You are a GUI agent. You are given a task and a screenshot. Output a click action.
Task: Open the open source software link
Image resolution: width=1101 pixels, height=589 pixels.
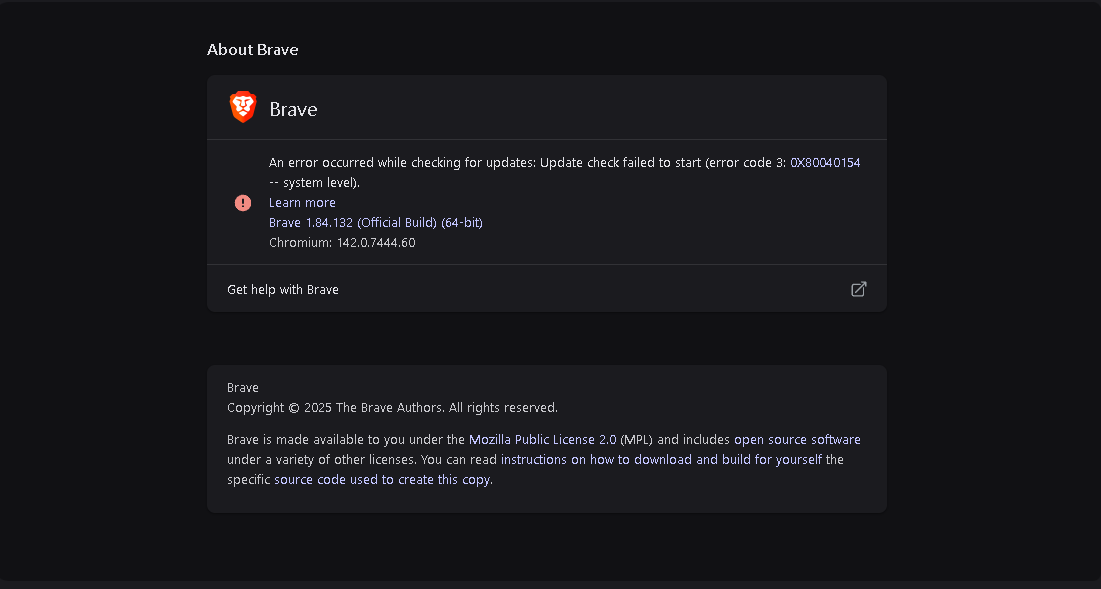click(x=797, y=439)
